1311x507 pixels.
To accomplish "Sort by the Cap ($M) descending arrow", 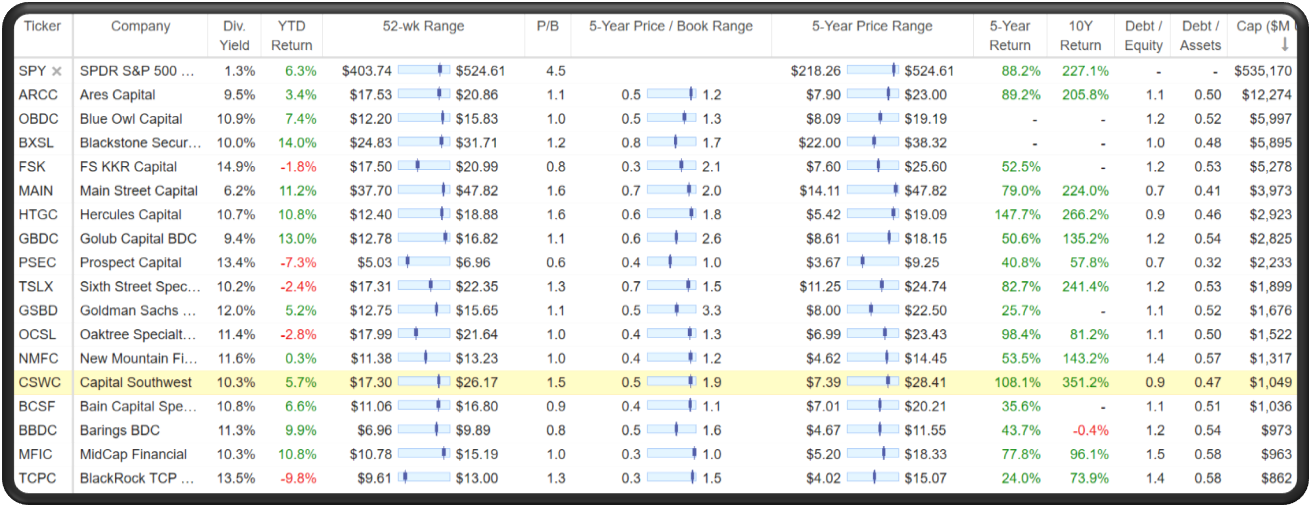I will click(1283, 45).
